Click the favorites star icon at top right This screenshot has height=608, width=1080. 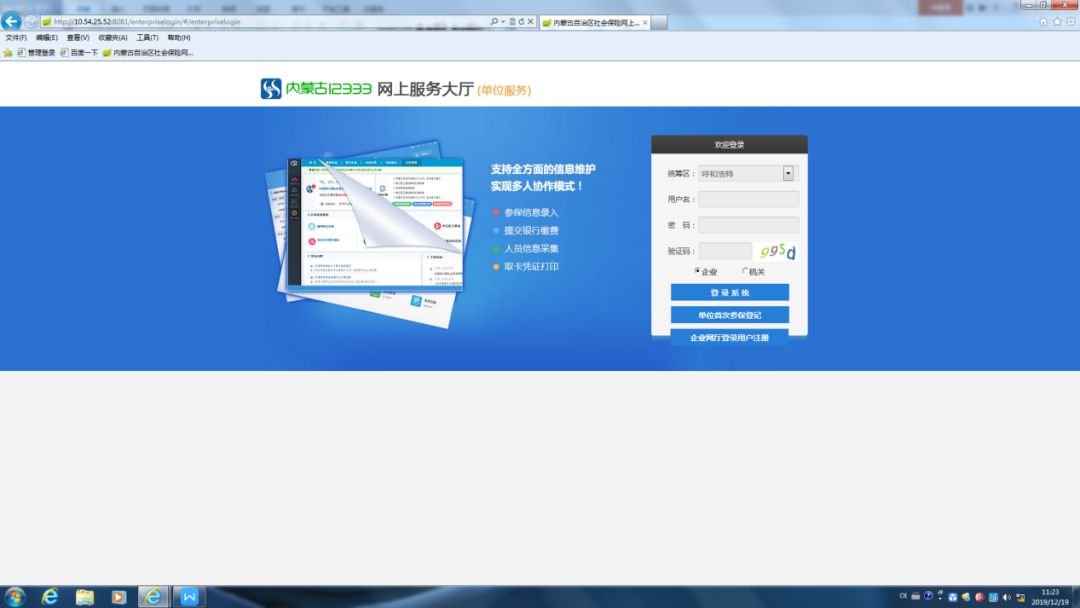click(1057, 22)
